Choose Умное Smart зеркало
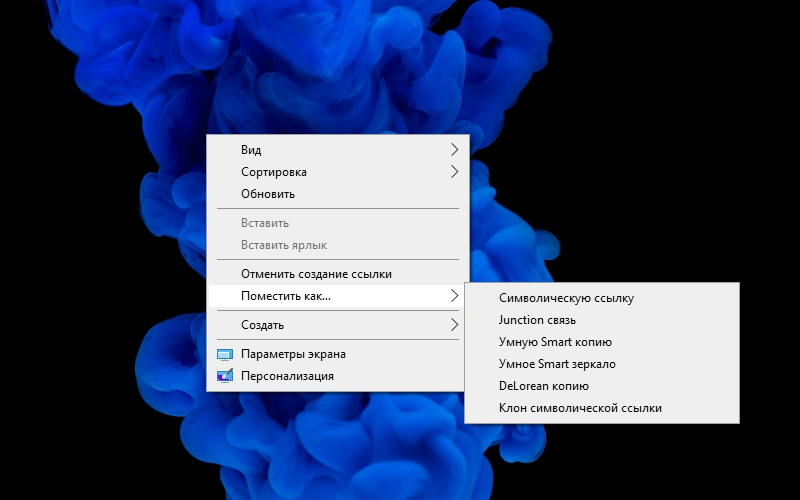This screenshot has height=500, width=800. (x=602, y=364)
